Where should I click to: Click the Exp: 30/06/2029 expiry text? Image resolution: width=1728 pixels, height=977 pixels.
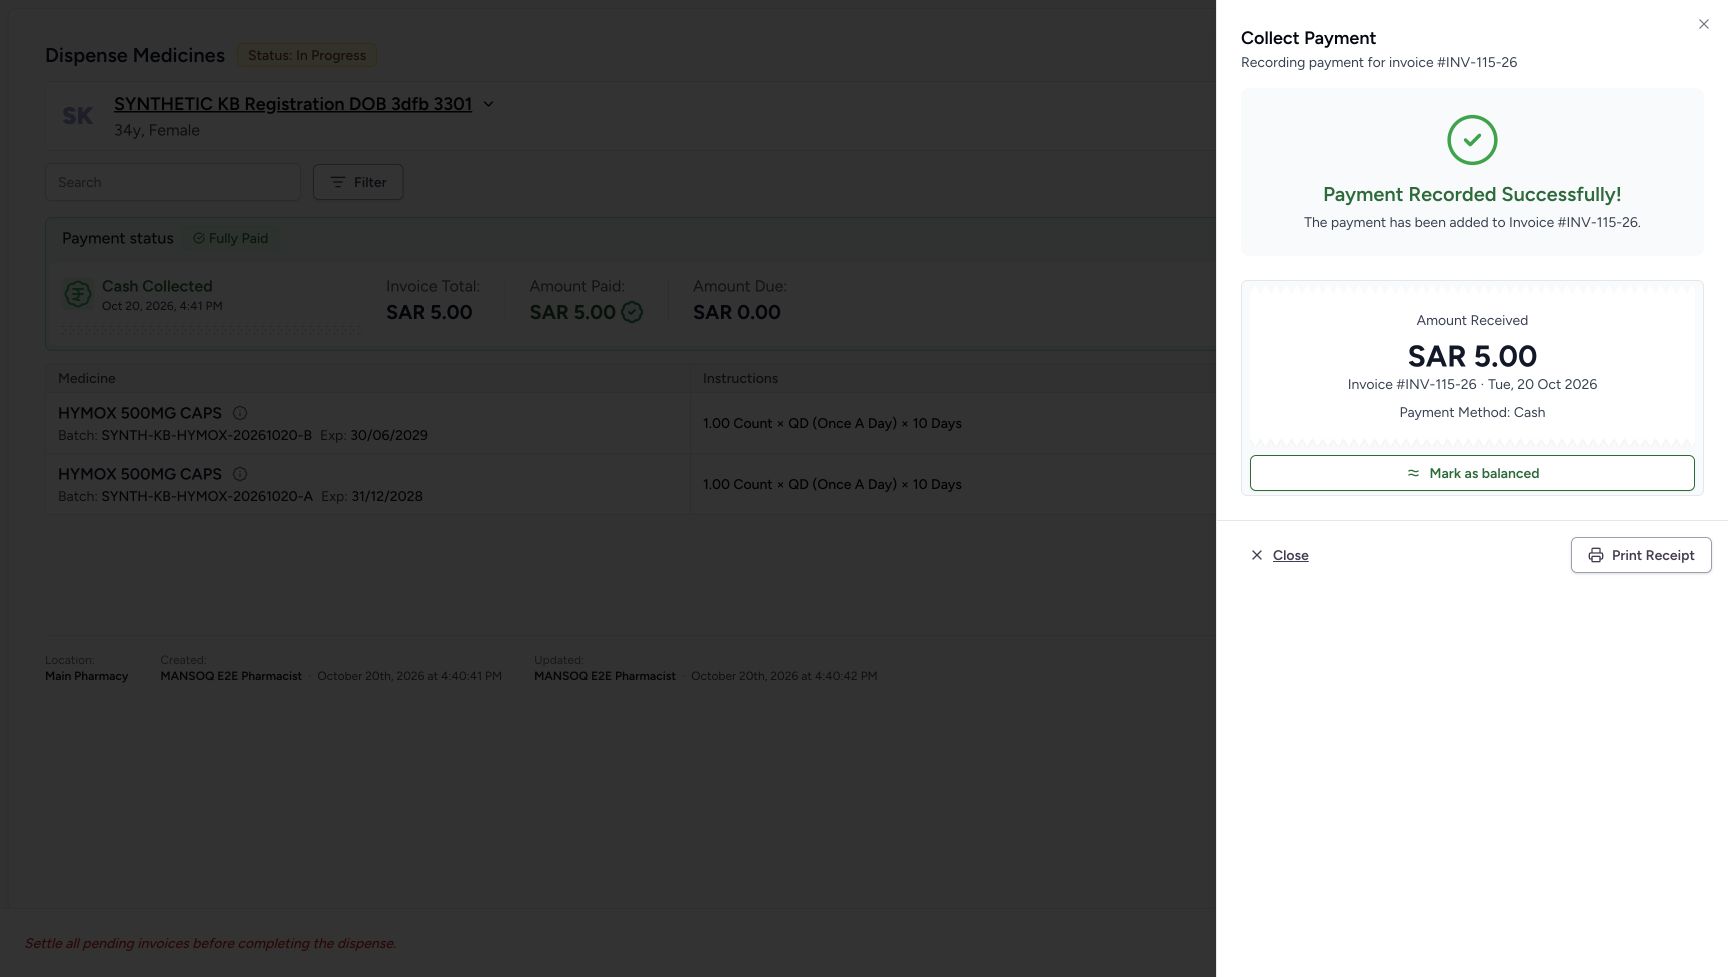pyautogui.click(x=374, y=435)
